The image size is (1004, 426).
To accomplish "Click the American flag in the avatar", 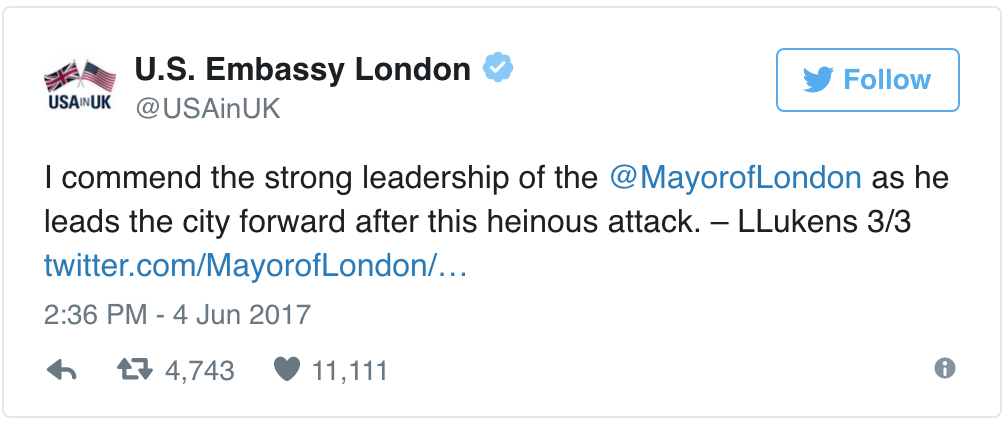I will [x=98, y=76].
